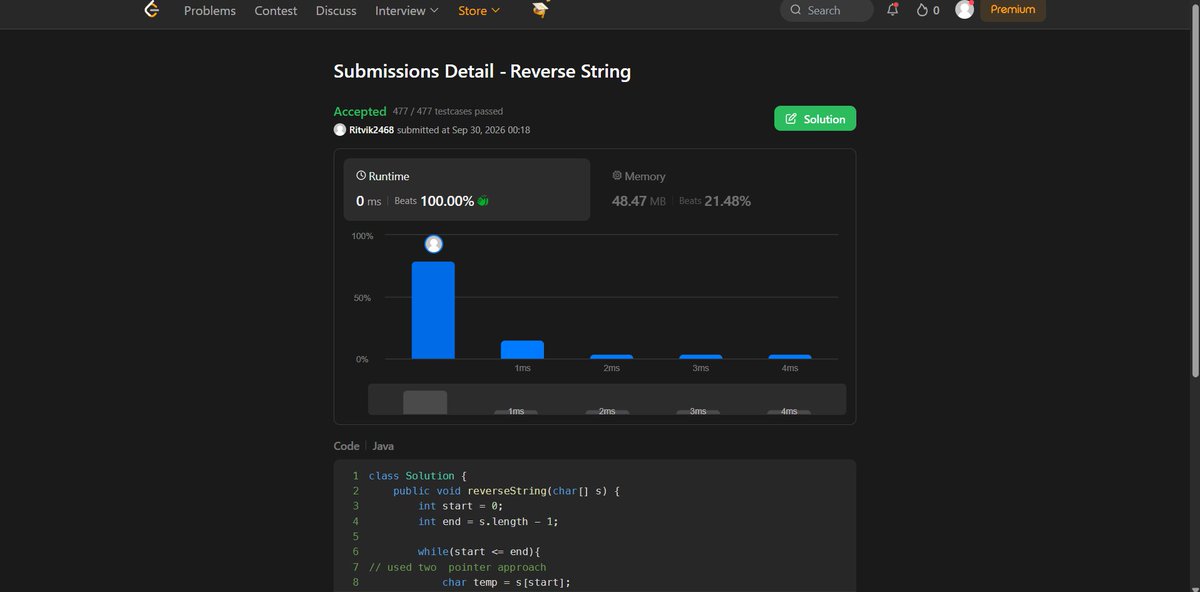Click the 'while(start <= end){' code line
Screen dimensions: 1200x592
479,552
